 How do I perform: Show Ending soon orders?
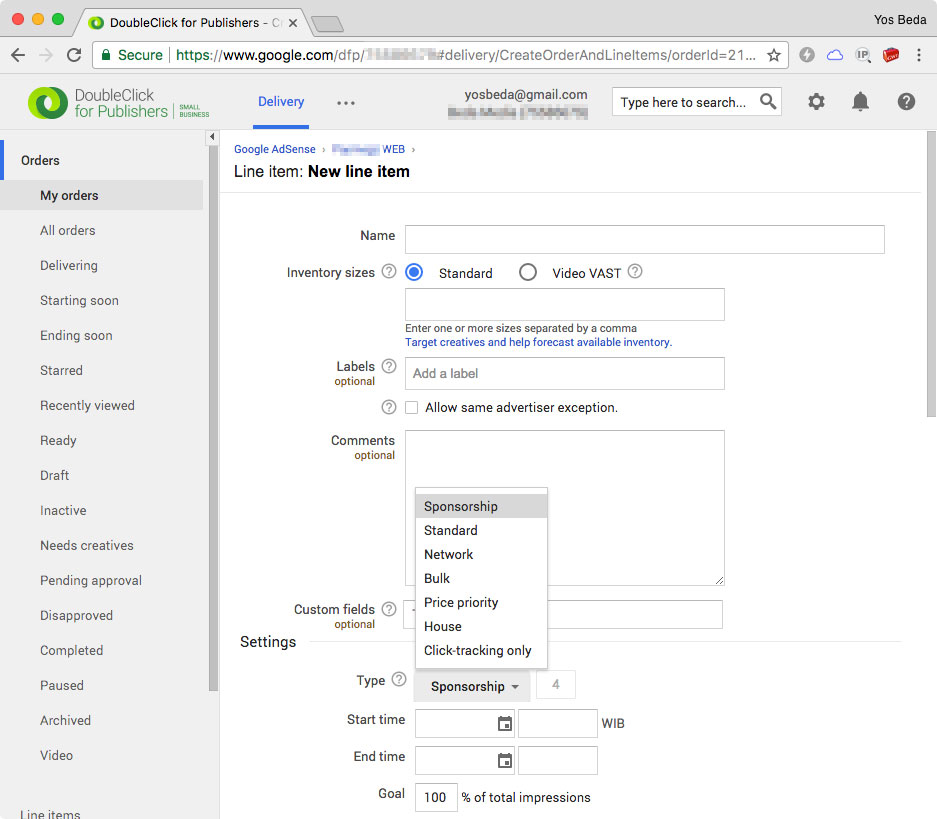pos(76,335)
